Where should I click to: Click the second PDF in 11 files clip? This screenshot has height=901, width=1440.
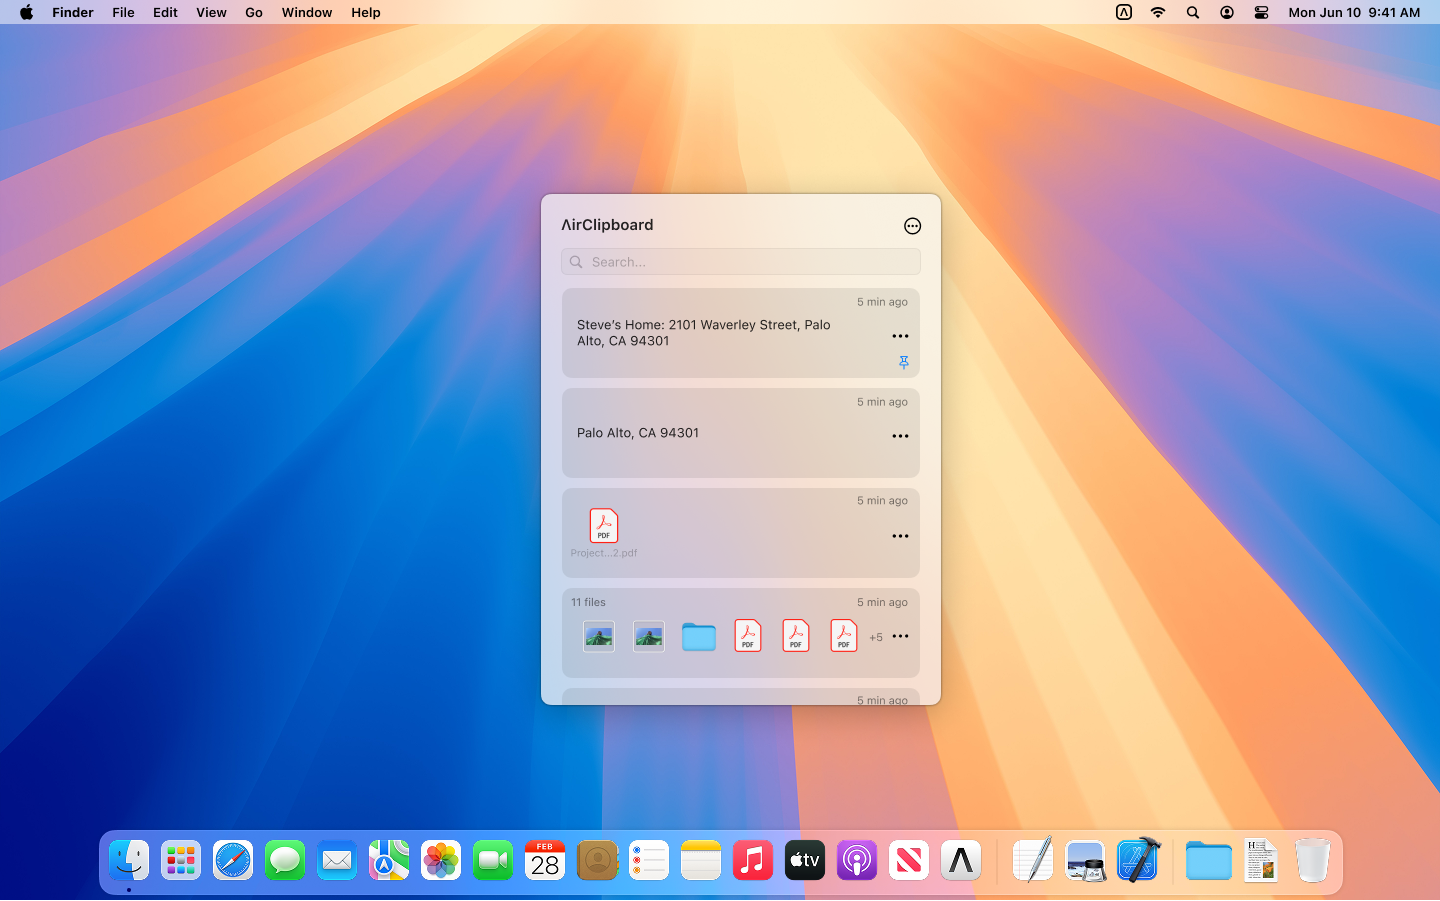pos(796,636)
